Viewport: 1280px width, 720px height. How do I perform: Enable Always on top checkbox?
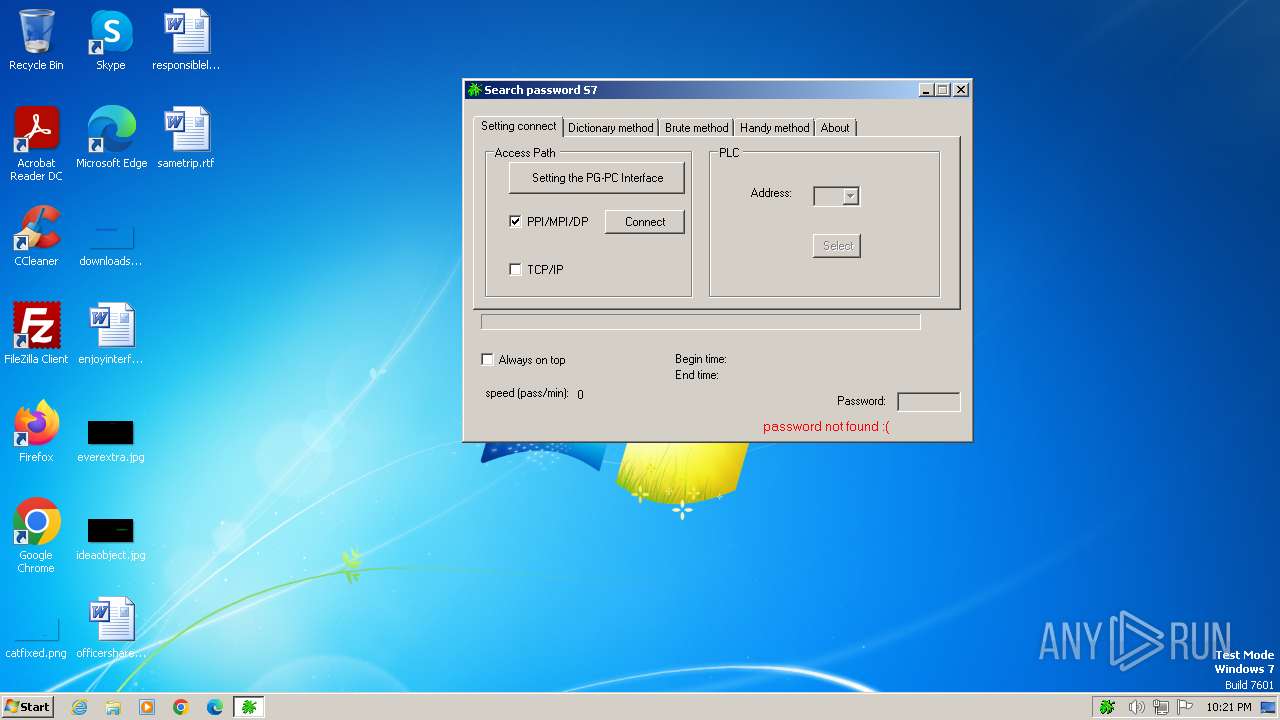coord(488,359)
